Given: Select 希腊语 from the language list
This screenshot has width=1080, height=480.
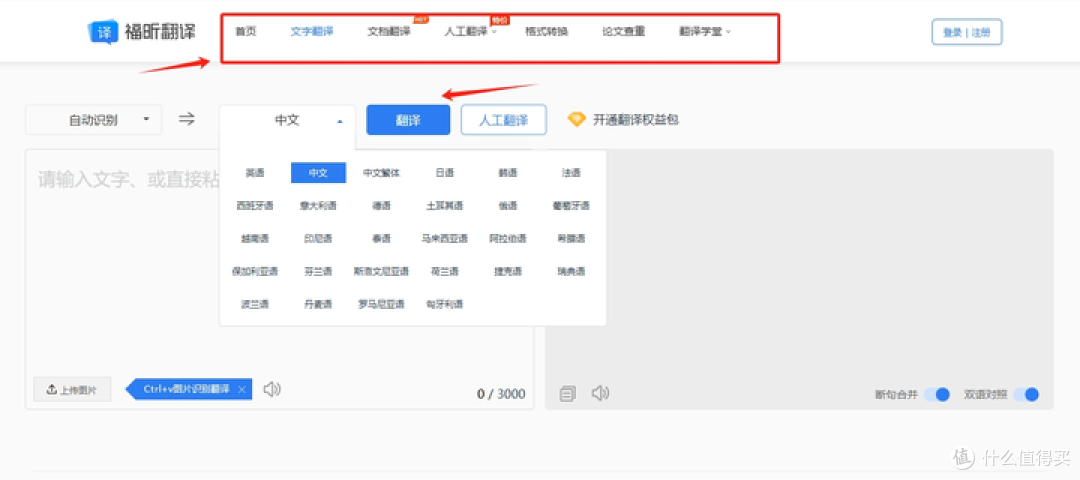Looking at the screenshot, I should pos(571,239).
